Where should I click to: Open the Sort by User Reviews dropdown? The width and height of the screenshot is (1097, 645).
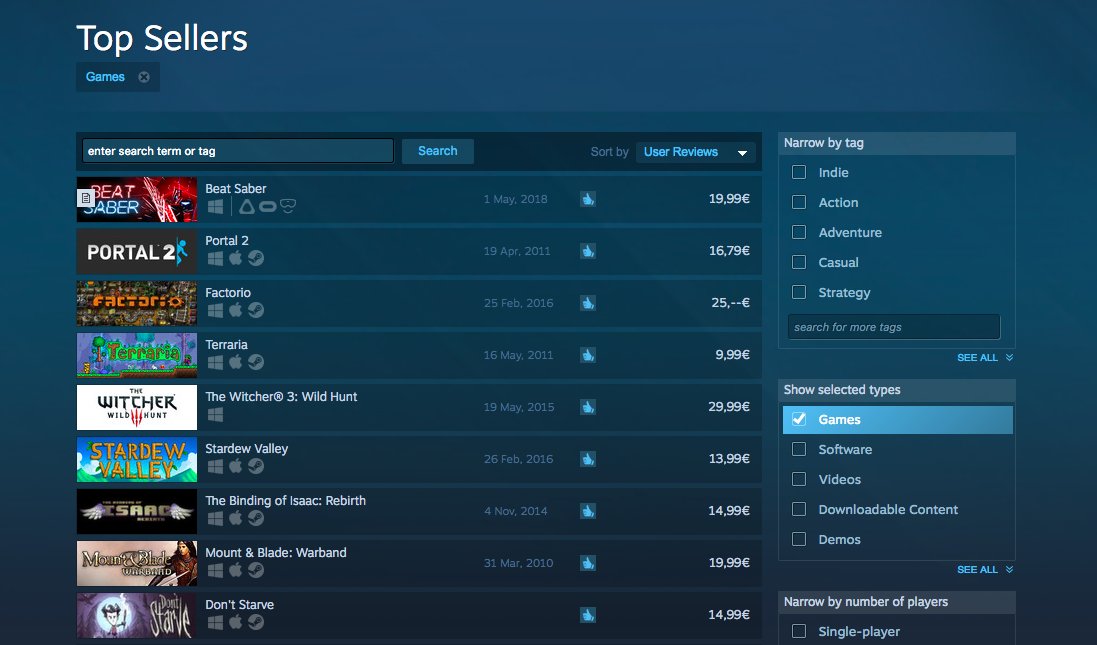[x=695, y=152]
